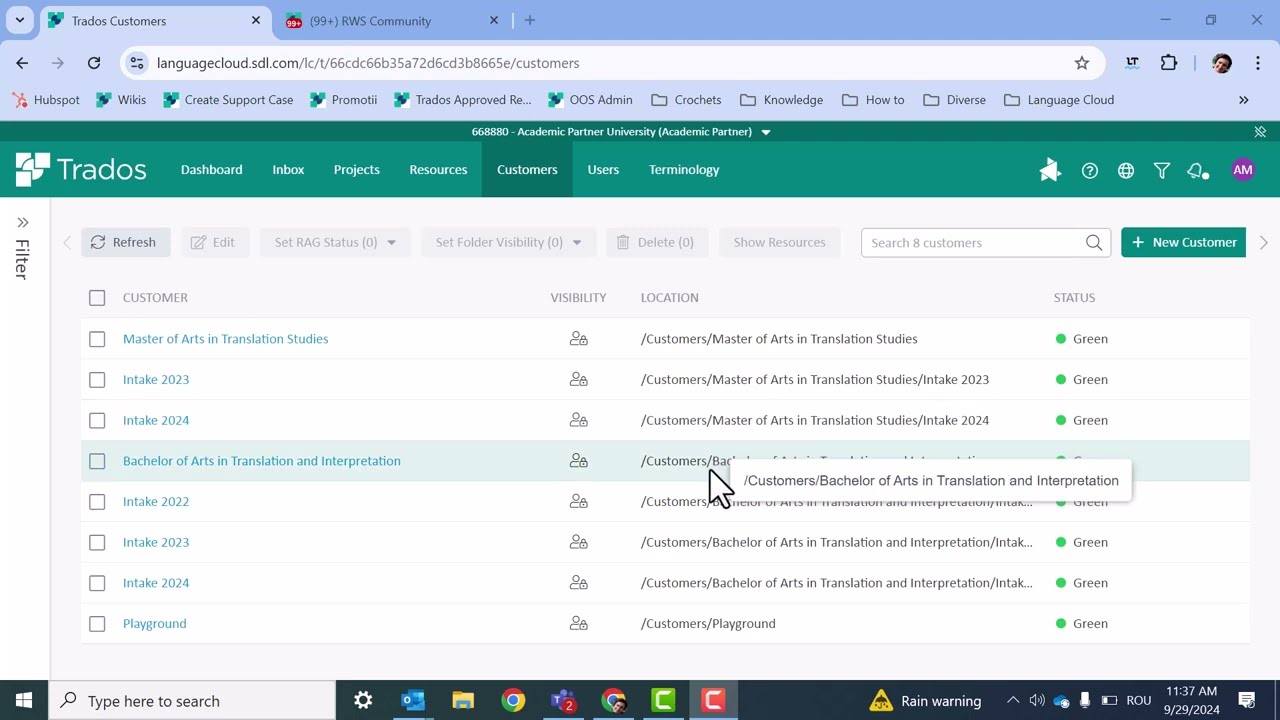
Task: Open the Users tab
Action: tap(603, 170)
